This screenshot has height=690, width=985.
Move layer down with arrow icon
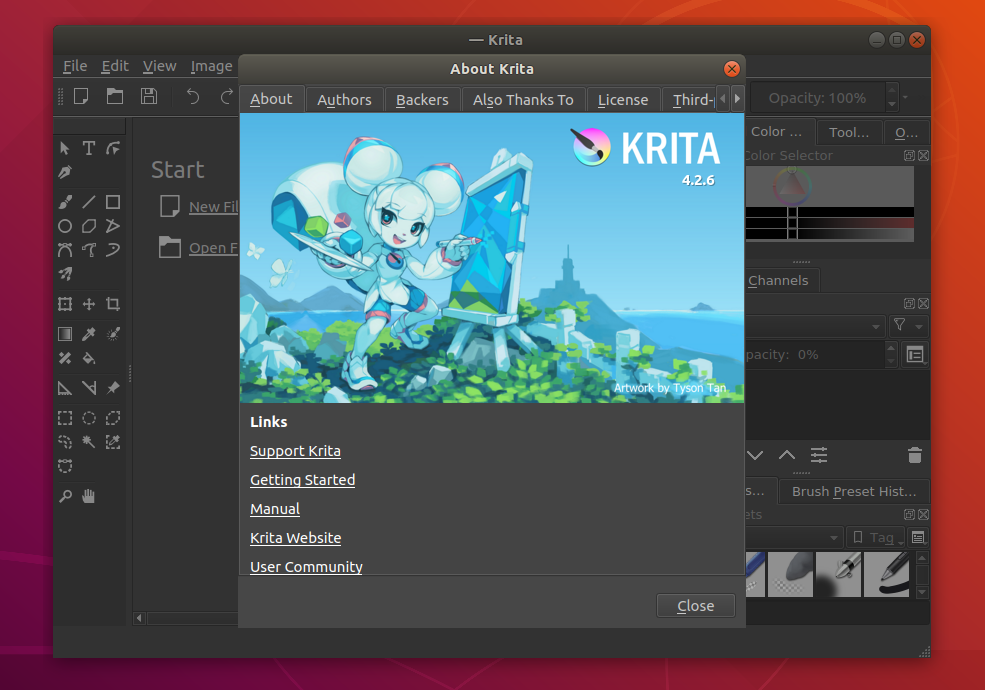pyautogui.click(x=755, y=455)
